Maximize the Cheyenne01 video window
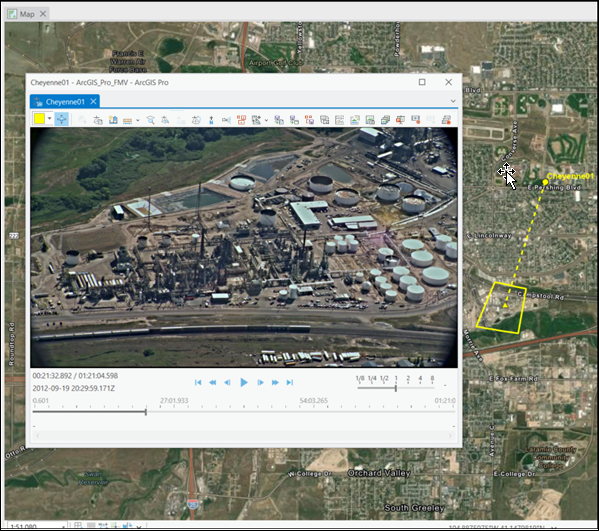 coord(422,82)
